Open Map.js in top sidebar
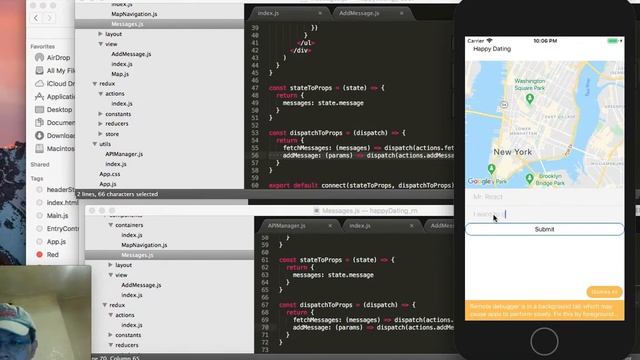Image resolution: width=640 pixels, height=360 pixels. coord(120,74)
